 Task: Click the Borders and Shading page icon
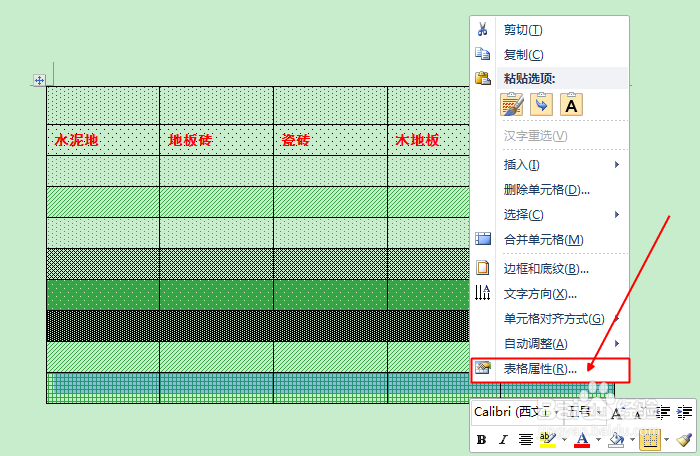point(483,268)
